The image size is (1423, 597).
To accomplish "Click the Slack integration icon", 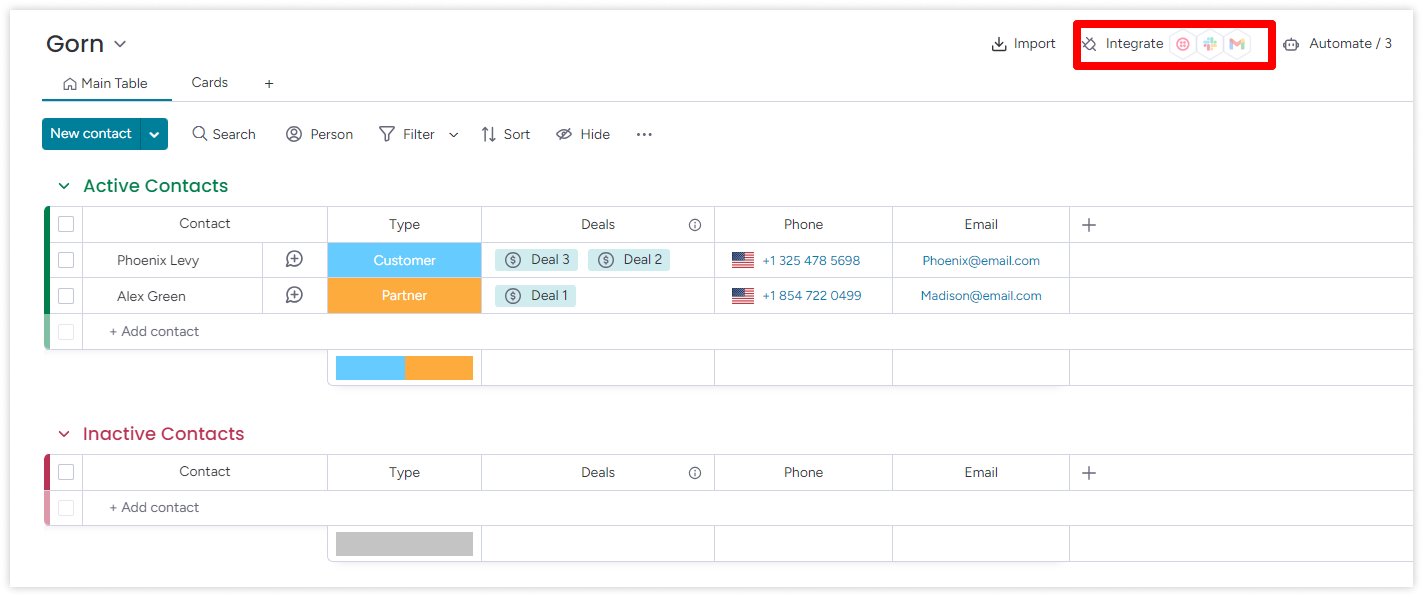I will click(1210, 44).
